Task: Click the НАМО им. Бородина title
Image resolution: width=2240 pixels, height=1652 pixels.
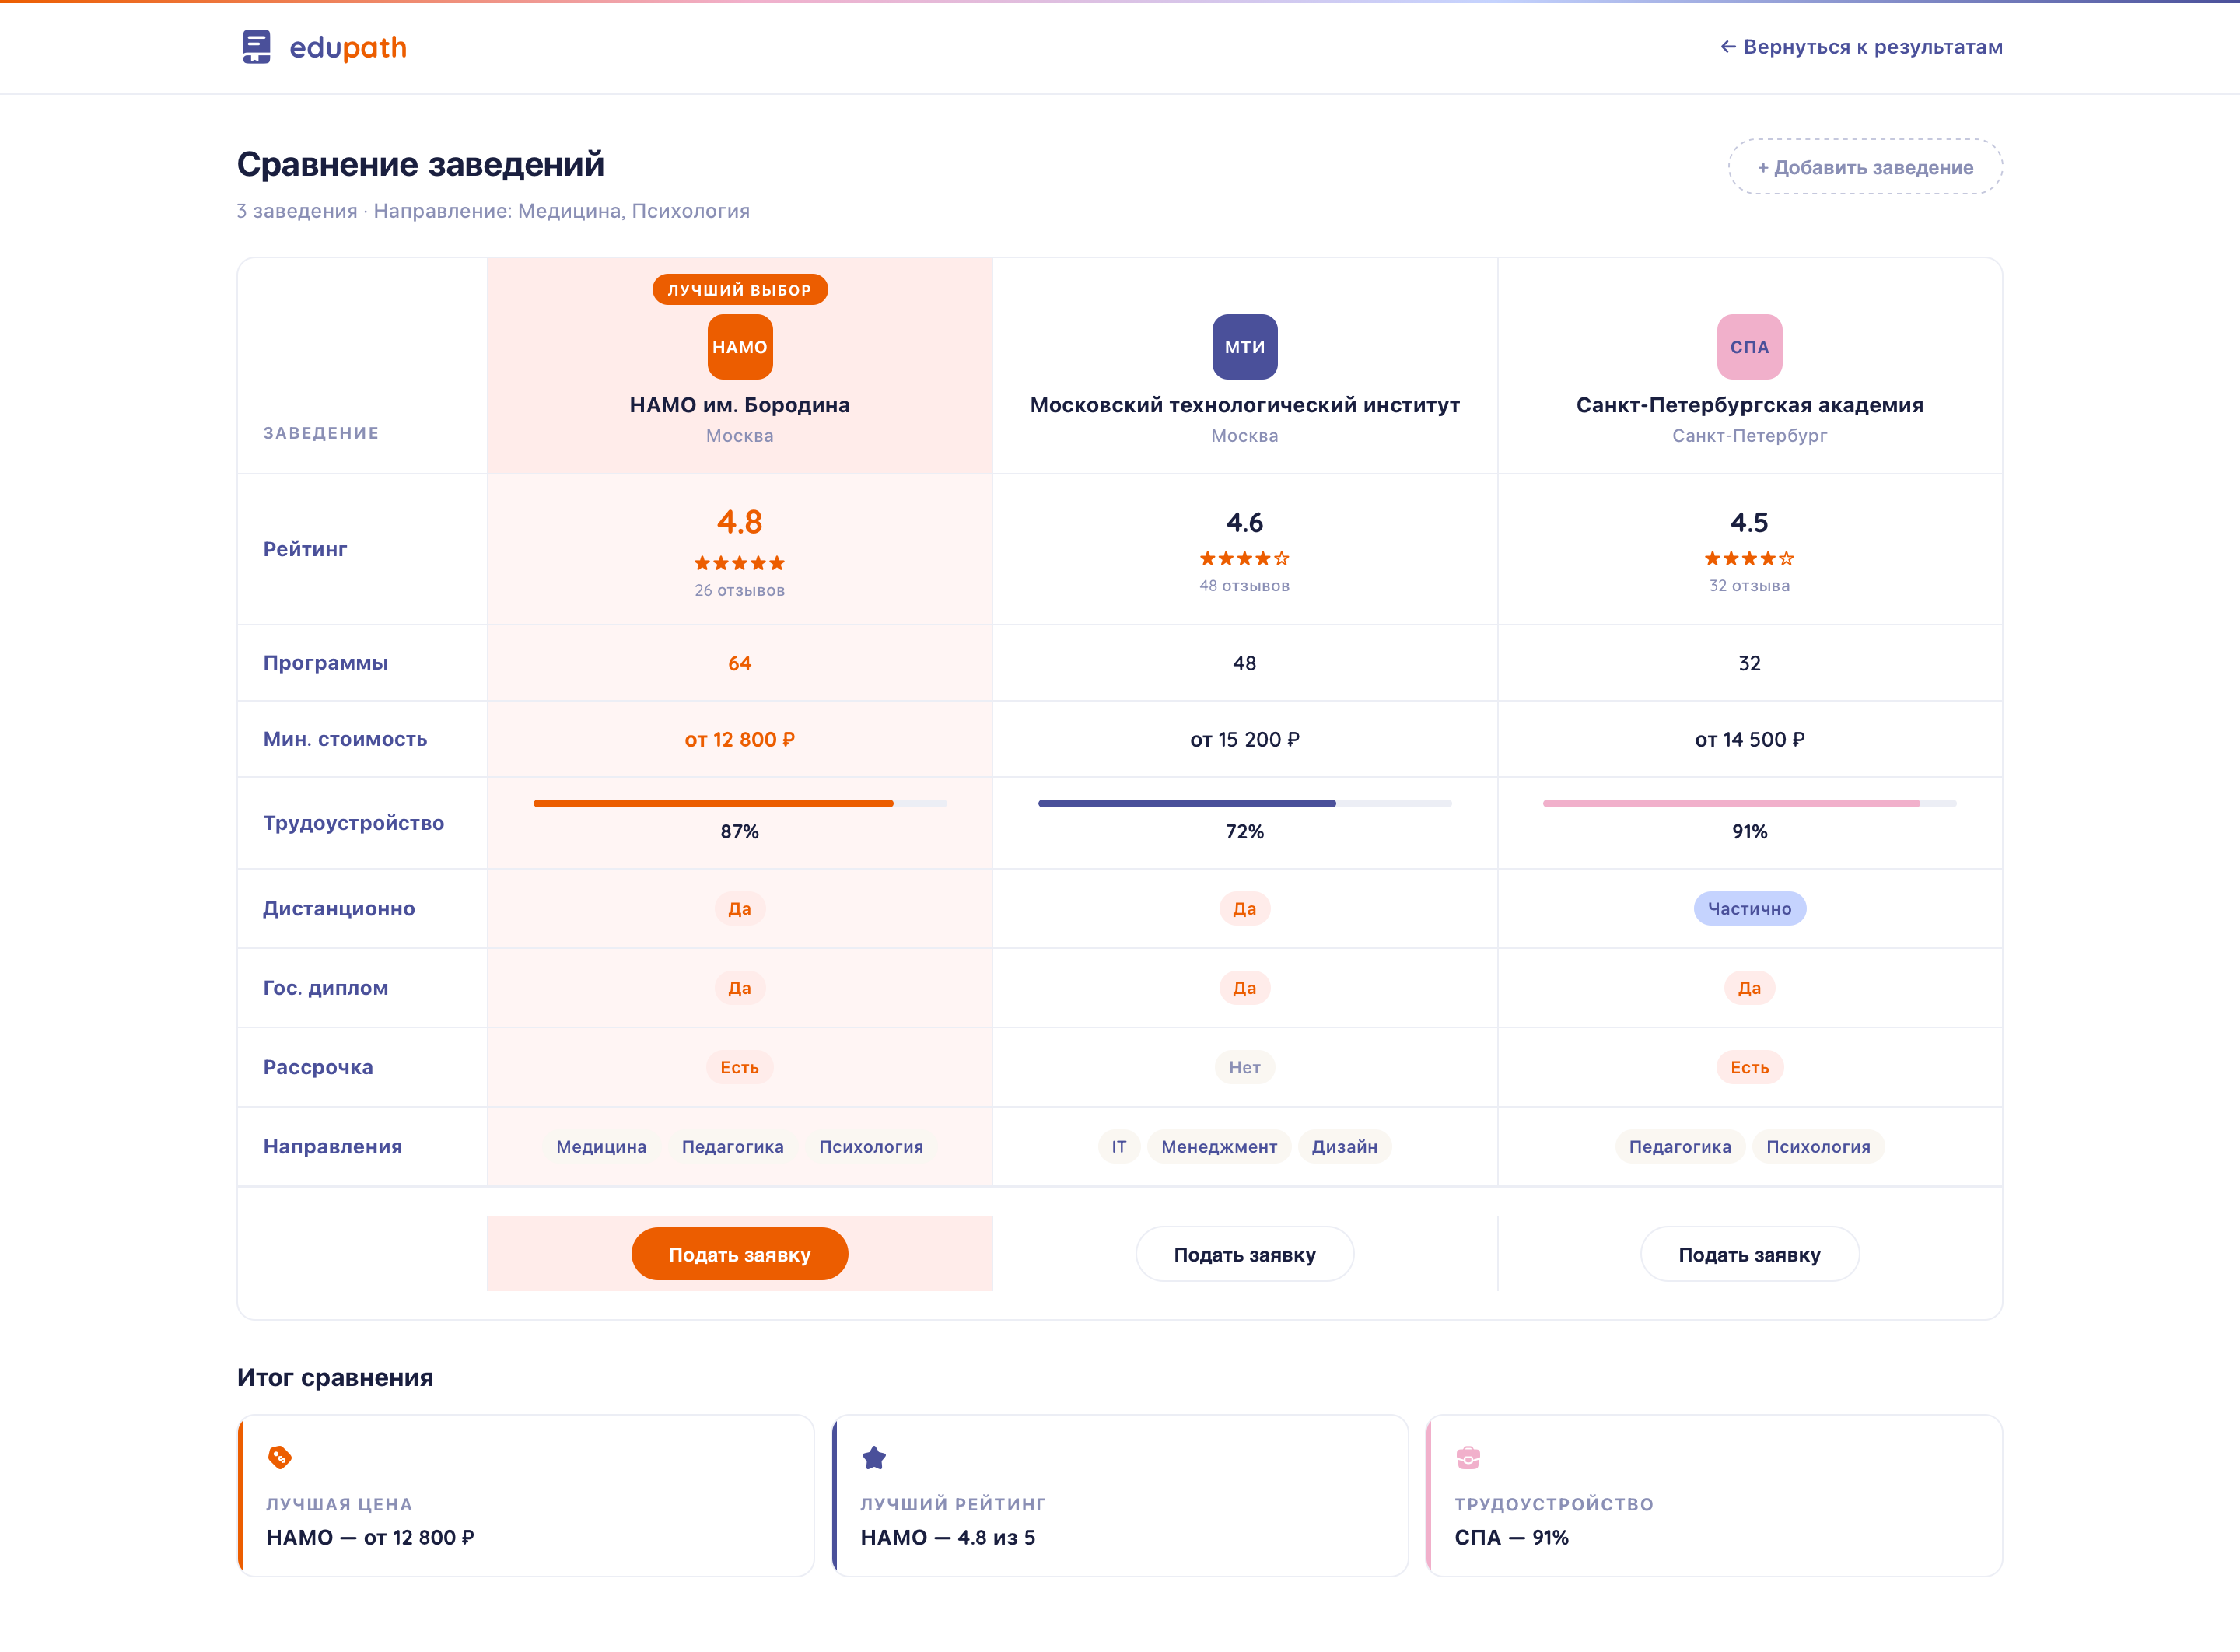Action: (740, 405)
